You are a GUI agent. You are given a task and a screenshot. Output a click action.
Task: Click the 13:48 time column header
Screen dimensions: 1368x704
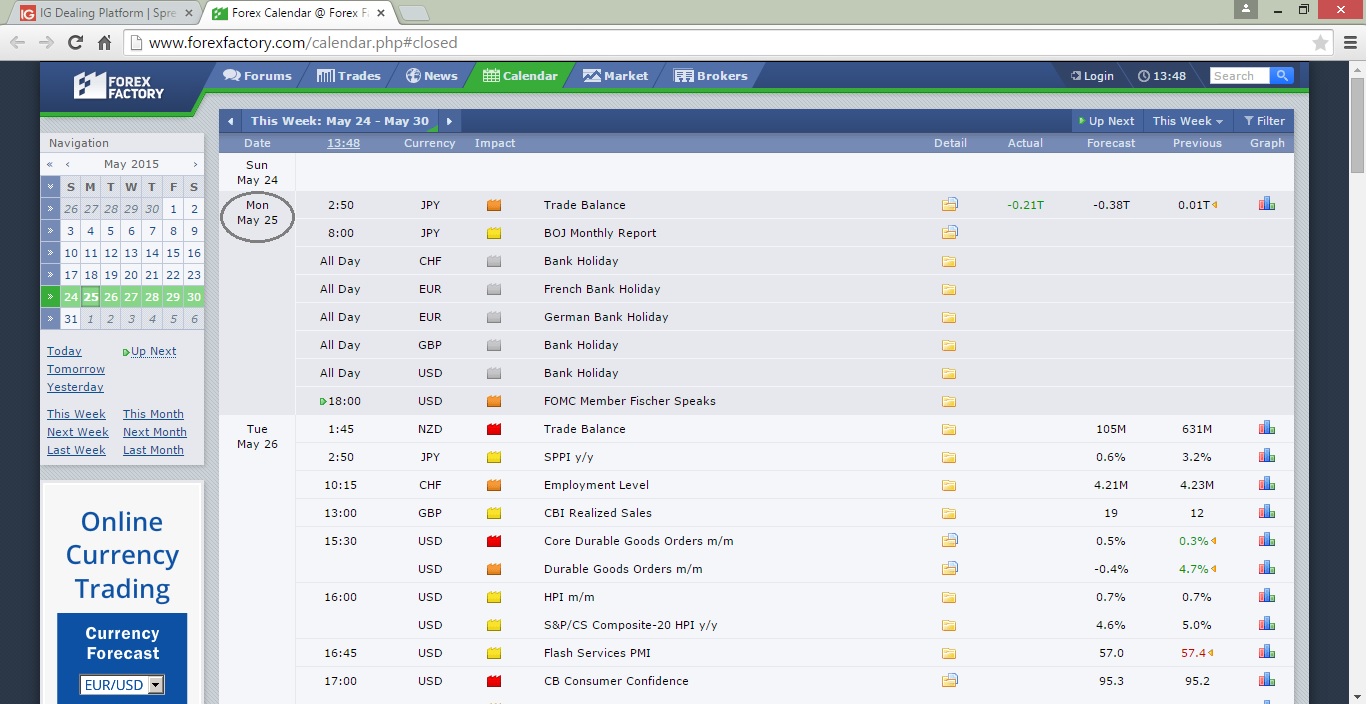(343, 143)
